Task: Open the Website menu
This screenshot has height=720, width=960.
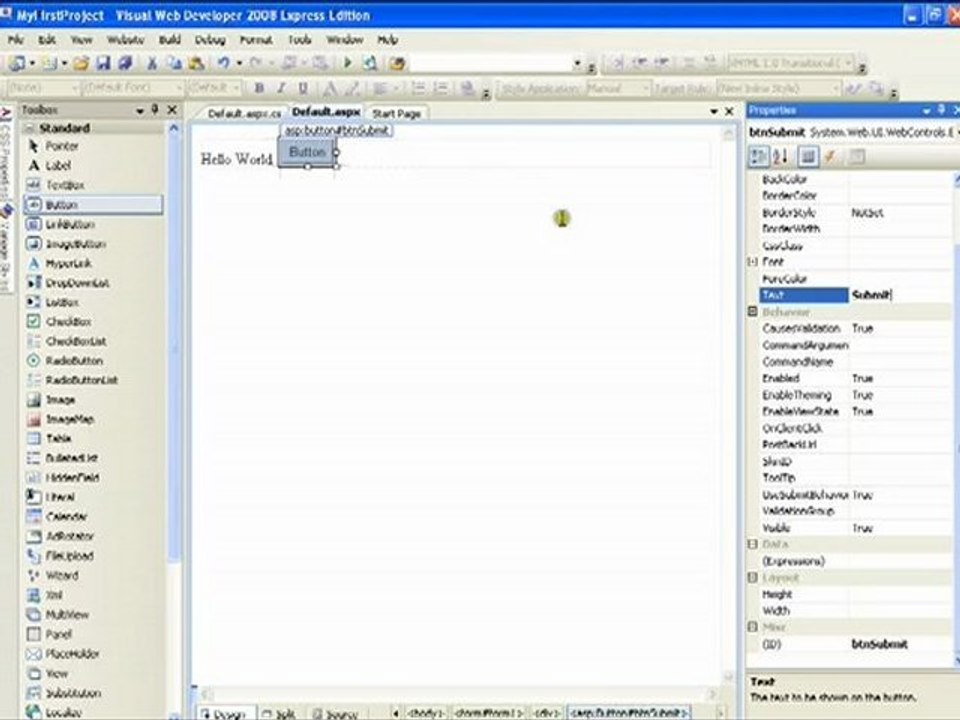Action: [126, 40]
